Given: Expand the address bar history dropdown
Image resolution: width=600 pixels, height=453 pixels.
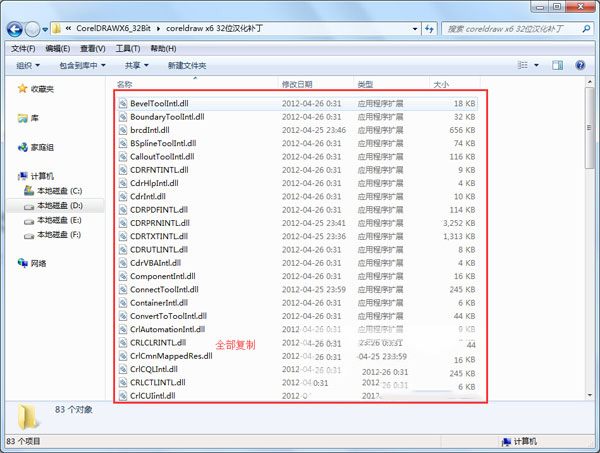Looking at the screenshot, I should coord(415,29).
